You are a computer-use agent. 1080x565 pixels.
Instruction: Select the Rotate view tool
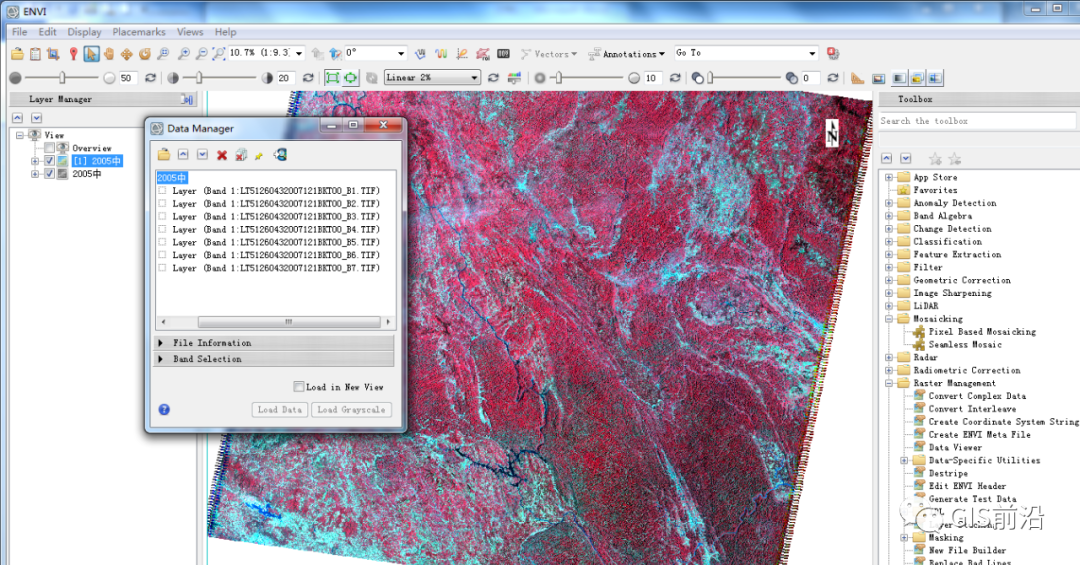click(x=145, y=54)
